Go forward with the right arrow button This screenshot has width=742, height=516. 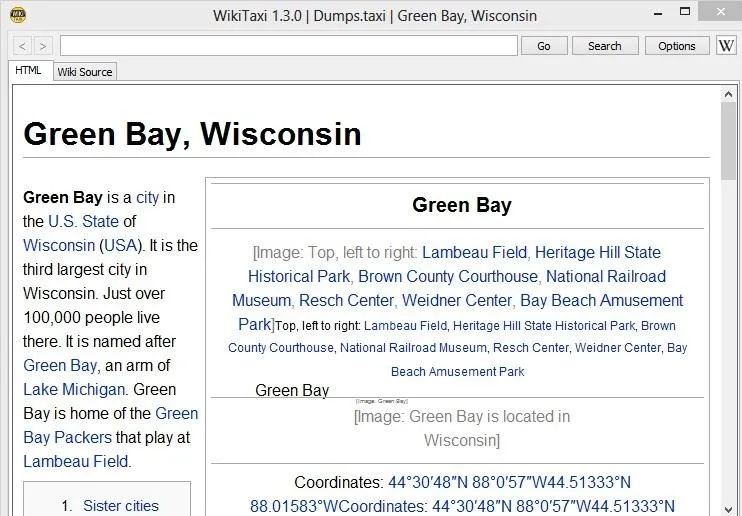43,46
